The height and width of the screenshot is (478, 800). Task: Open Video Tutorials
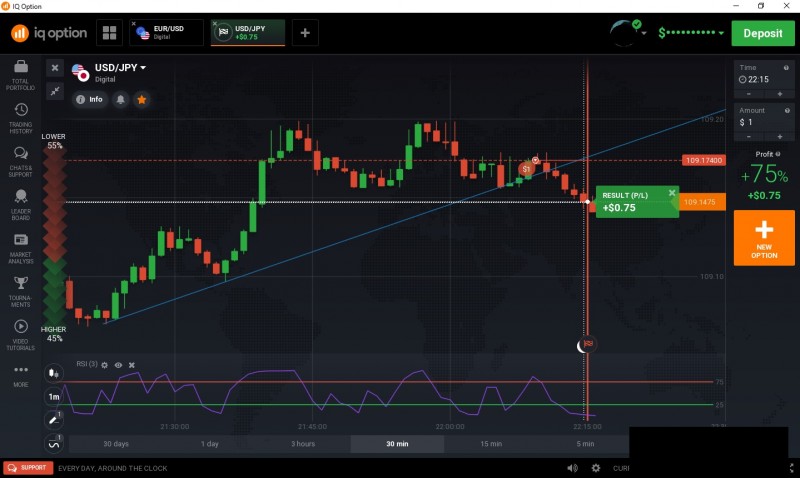click(20, 335)
